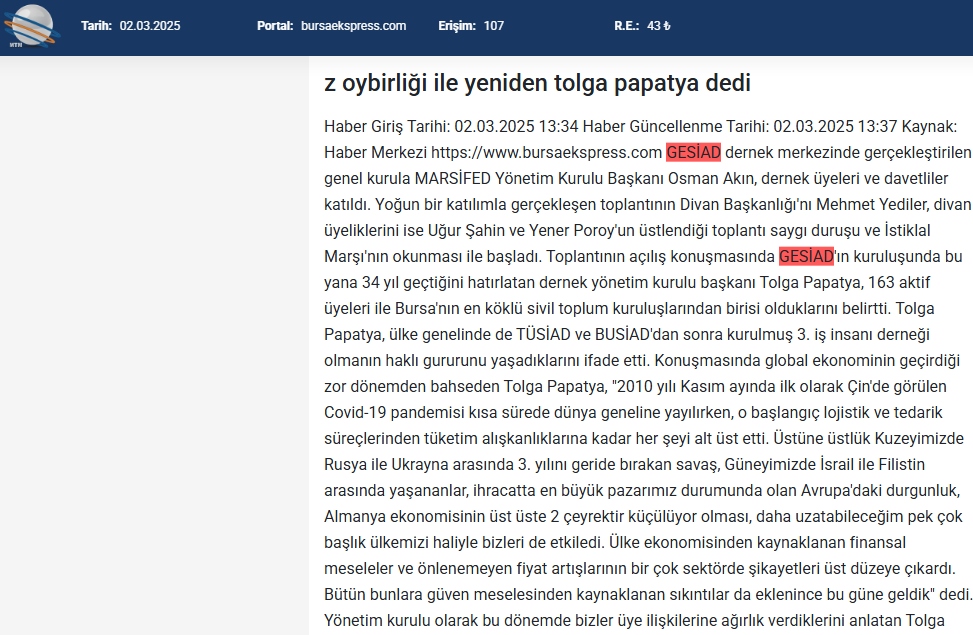Viewport: 973px width, 635px height.
Task: Select the Tarih date 02.03.2025
Action: click(x=150, y=26)
